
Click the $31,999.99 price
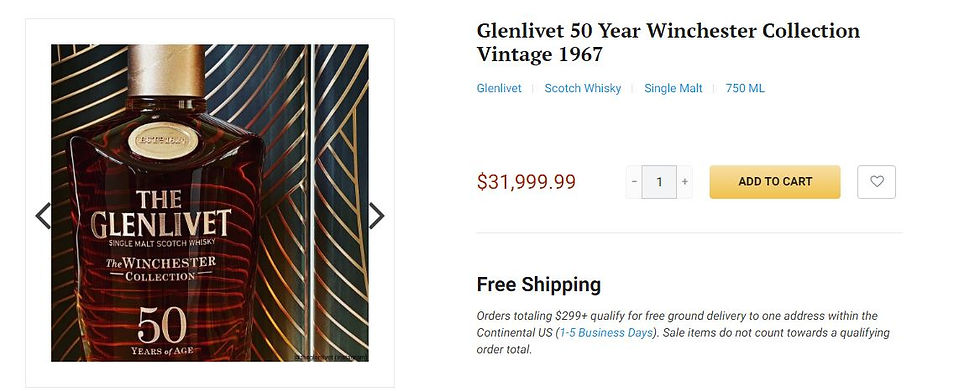(x=526, y=182)
